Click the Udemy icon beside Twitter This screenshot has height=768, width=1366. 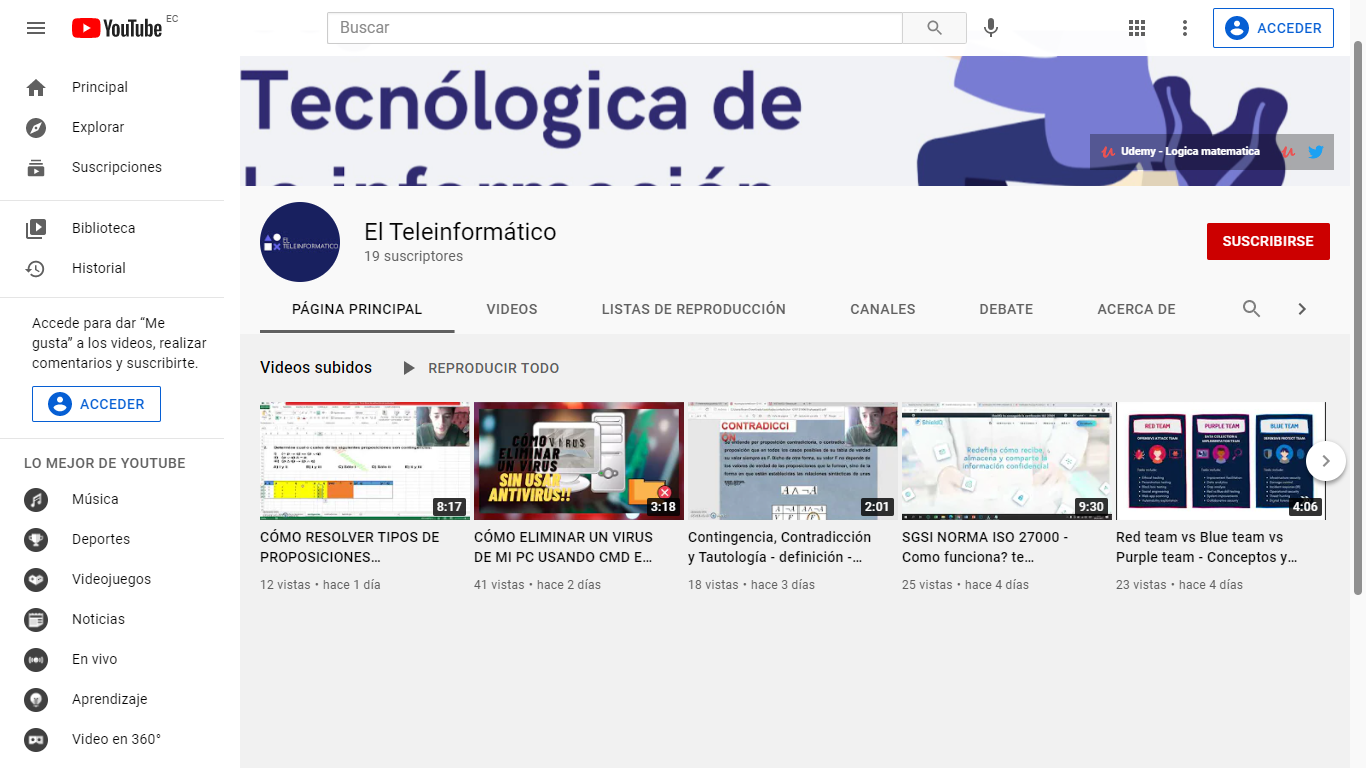pos(1289,152)
